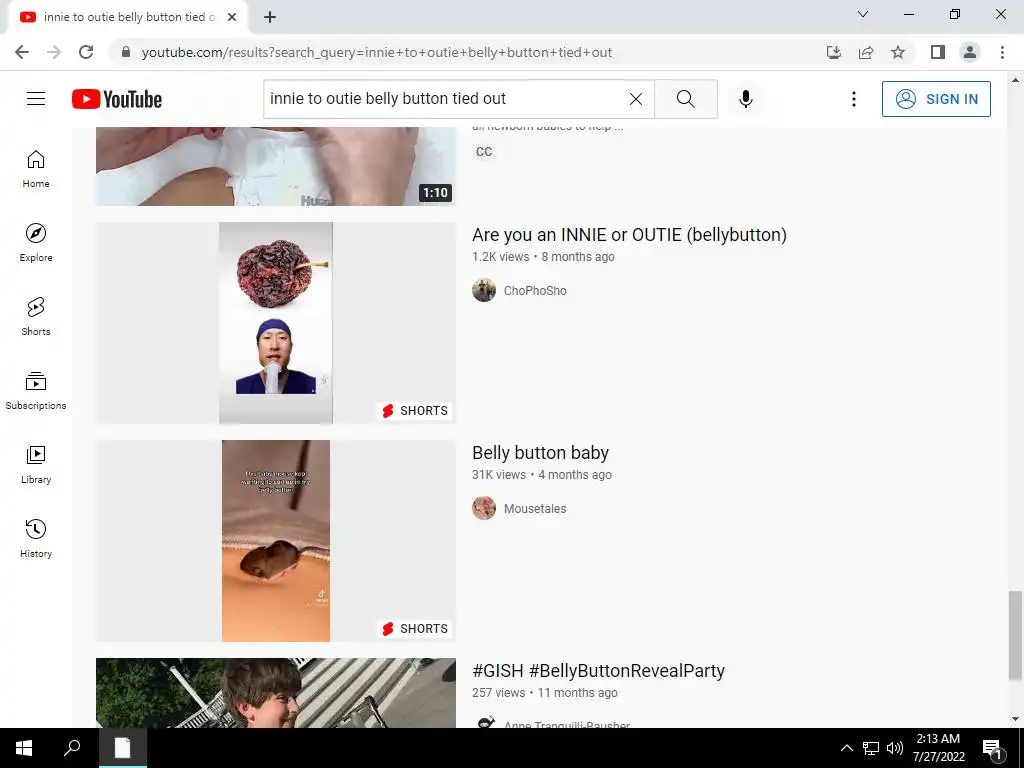The width and height of the screenshot is (1024, 768).
Task: Open Chrome's three-dot menu
Action: click(1002, 52)
